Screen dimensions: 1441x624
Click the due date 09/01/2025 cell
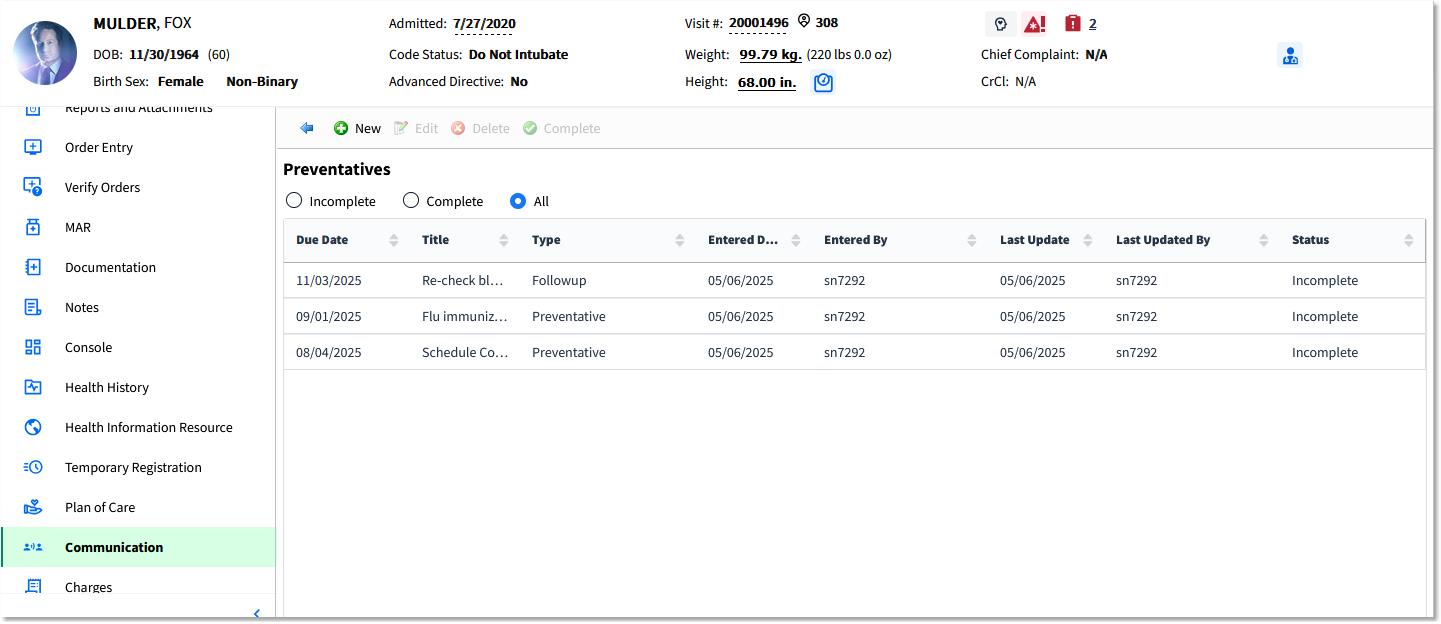pos(329,316)
